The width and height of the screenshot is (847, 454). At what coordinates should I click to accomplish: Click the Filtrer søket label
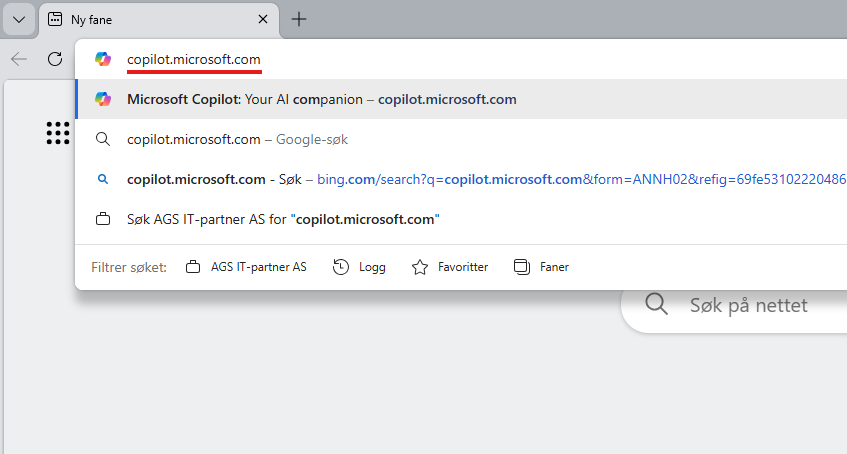129,268
